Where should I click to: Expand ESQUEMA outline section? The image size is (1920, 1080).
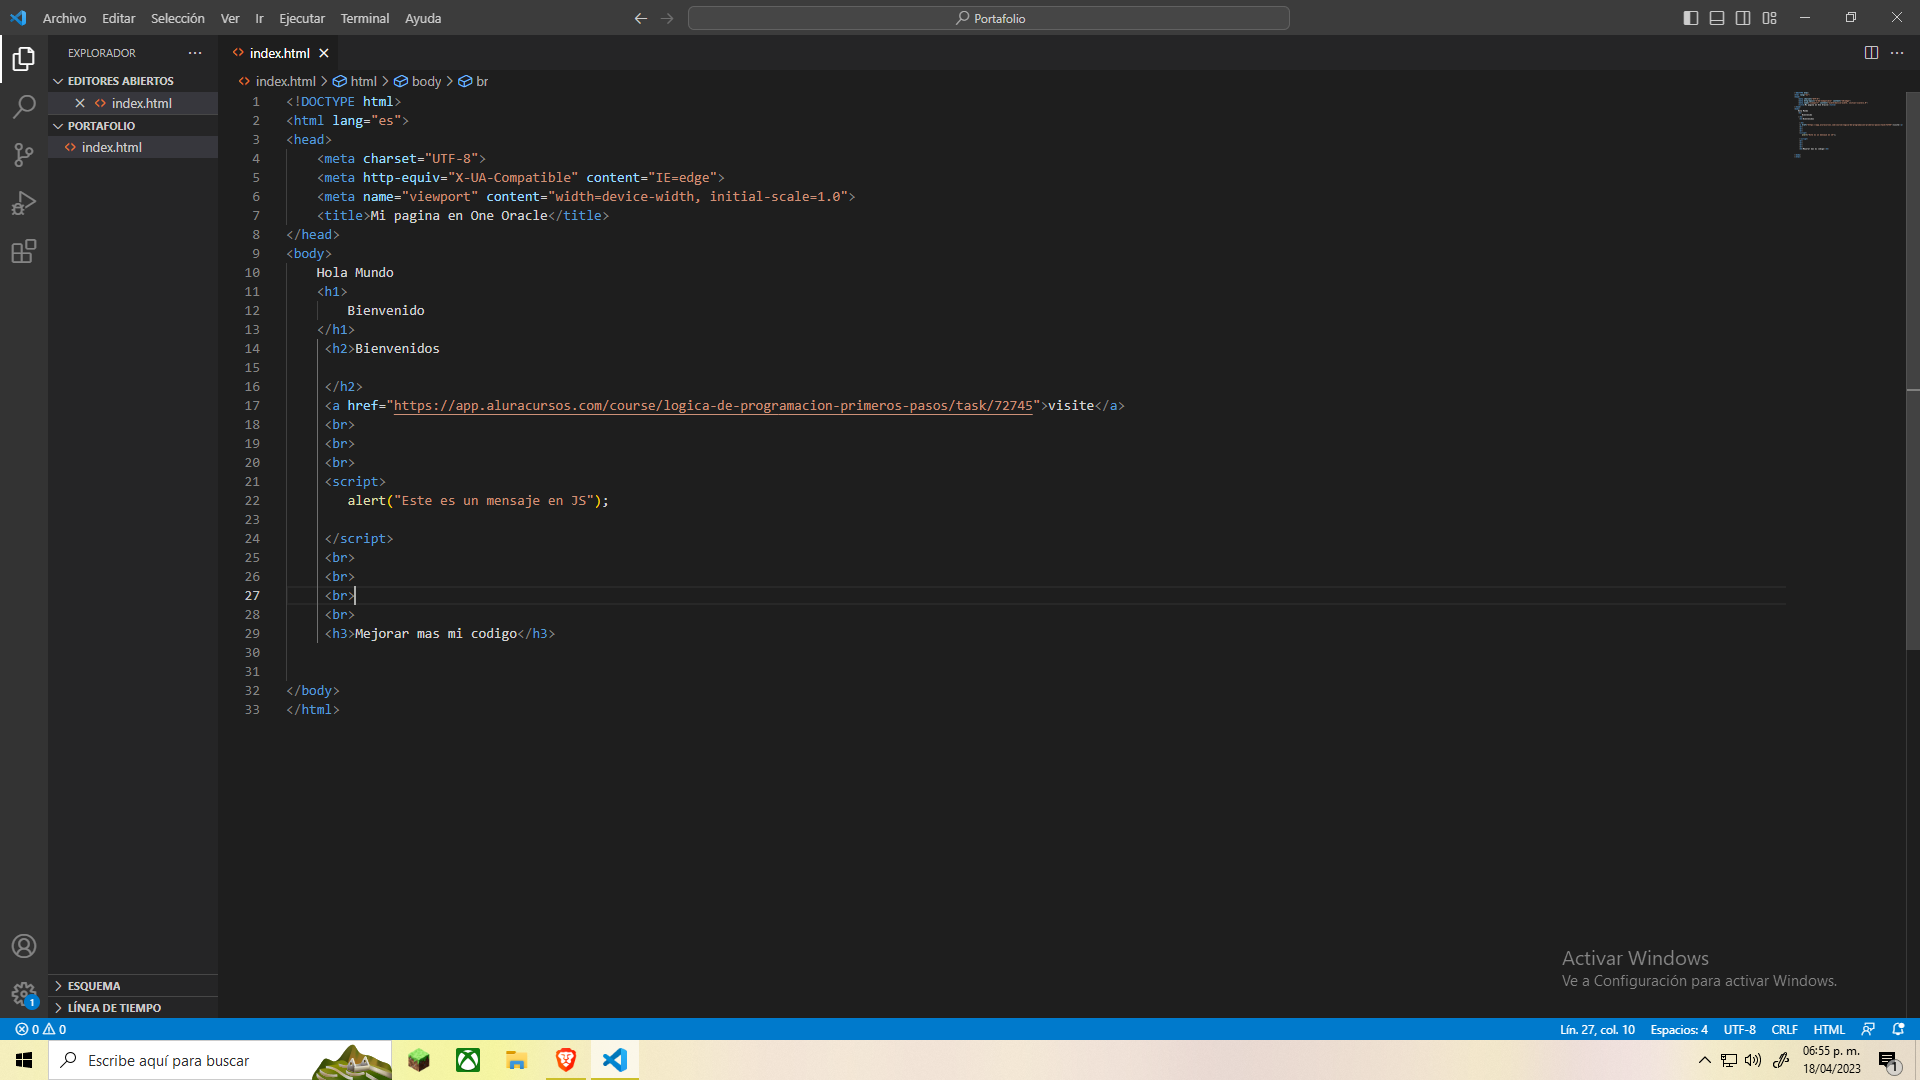[x=133, y=986]
